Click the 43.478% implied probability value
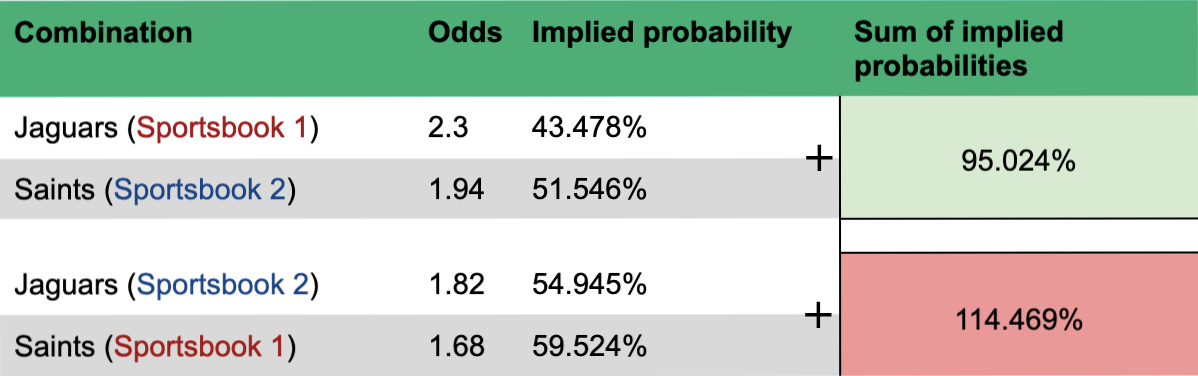The width and height of the screenshot is (1198, 376). tap(589, 129)
